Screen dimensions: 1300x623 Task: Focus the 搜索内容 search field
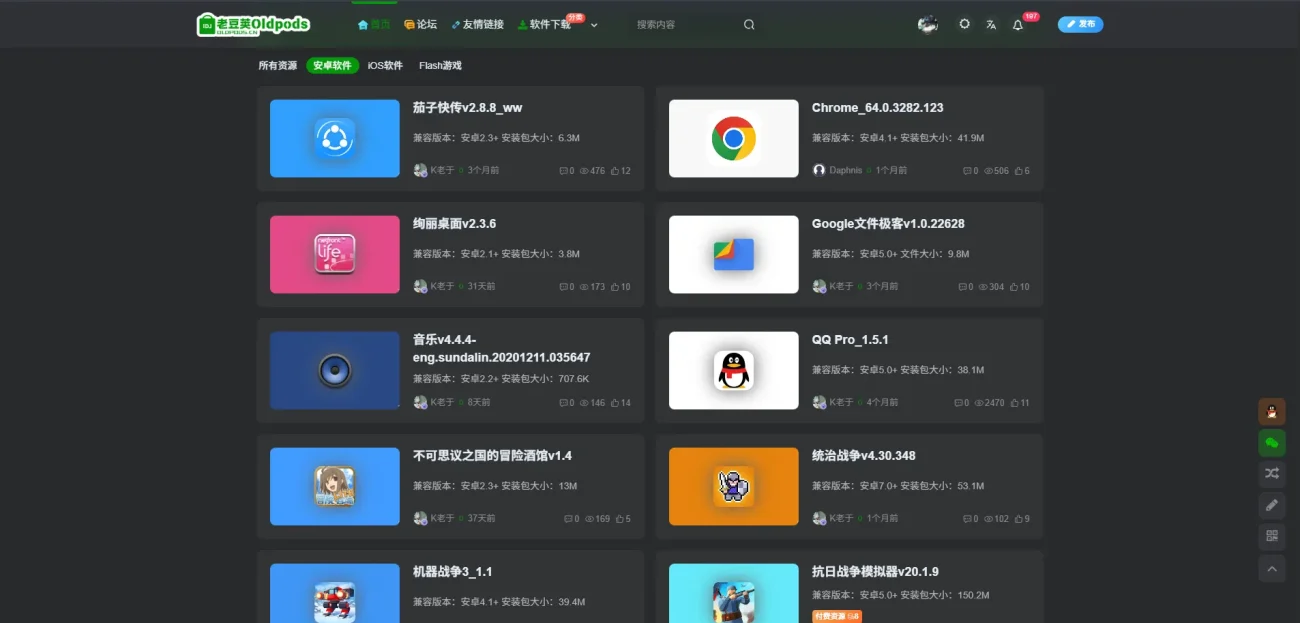(685, 24)
